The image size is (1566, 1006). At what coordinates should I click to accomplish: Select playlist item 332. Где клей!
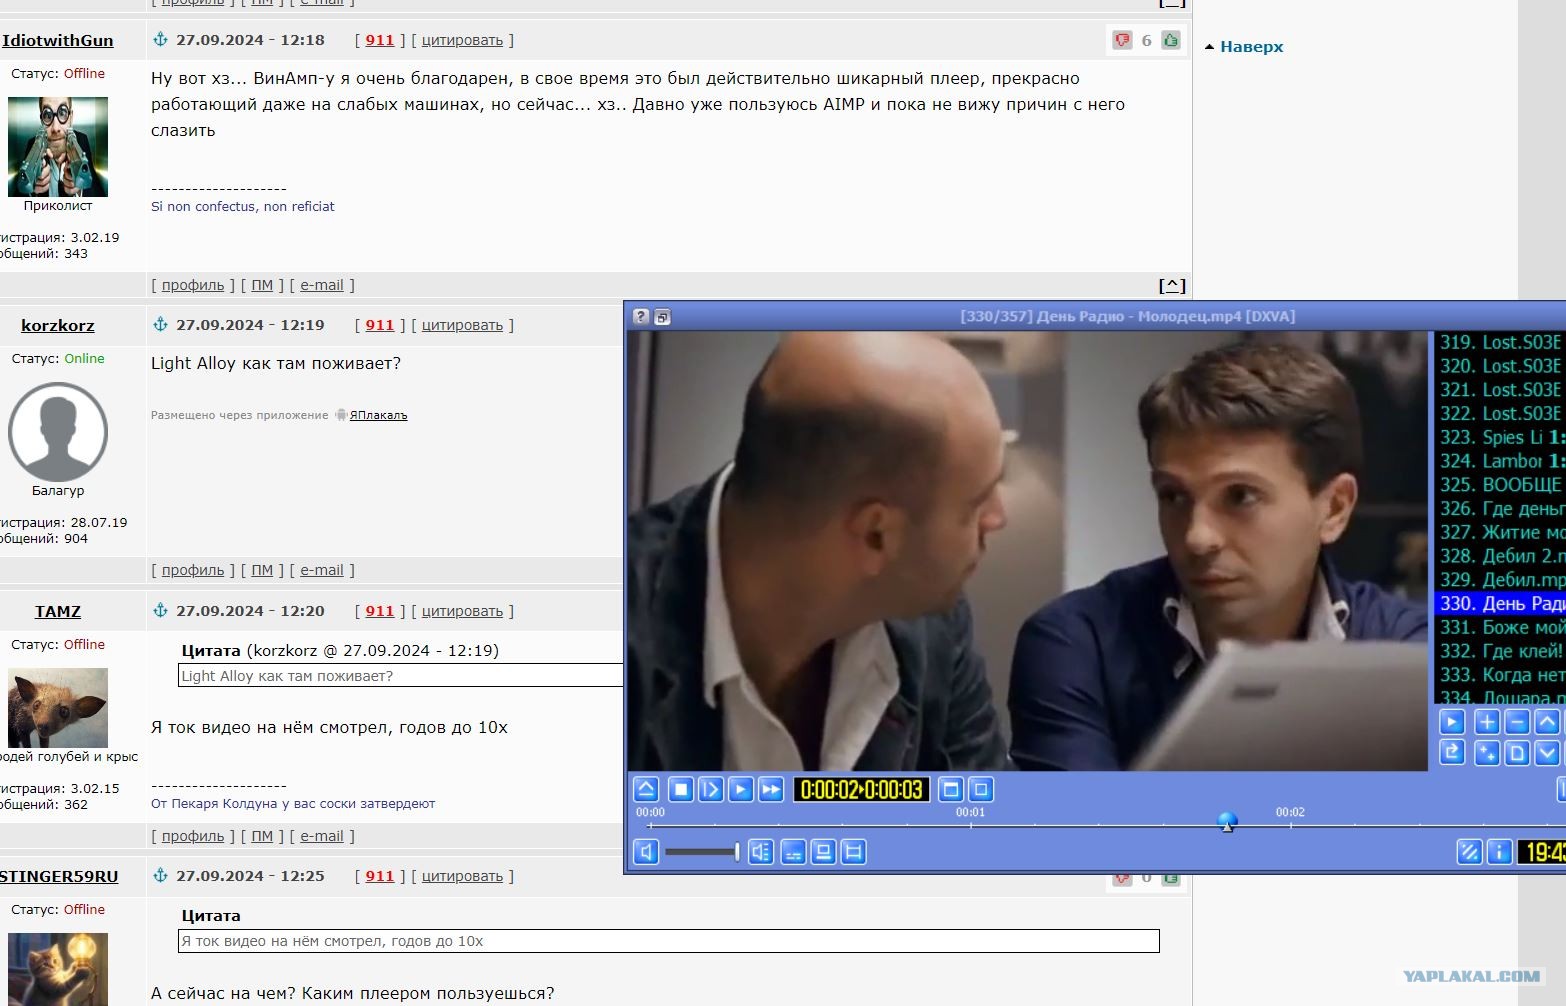click(x=1500, y=651)
